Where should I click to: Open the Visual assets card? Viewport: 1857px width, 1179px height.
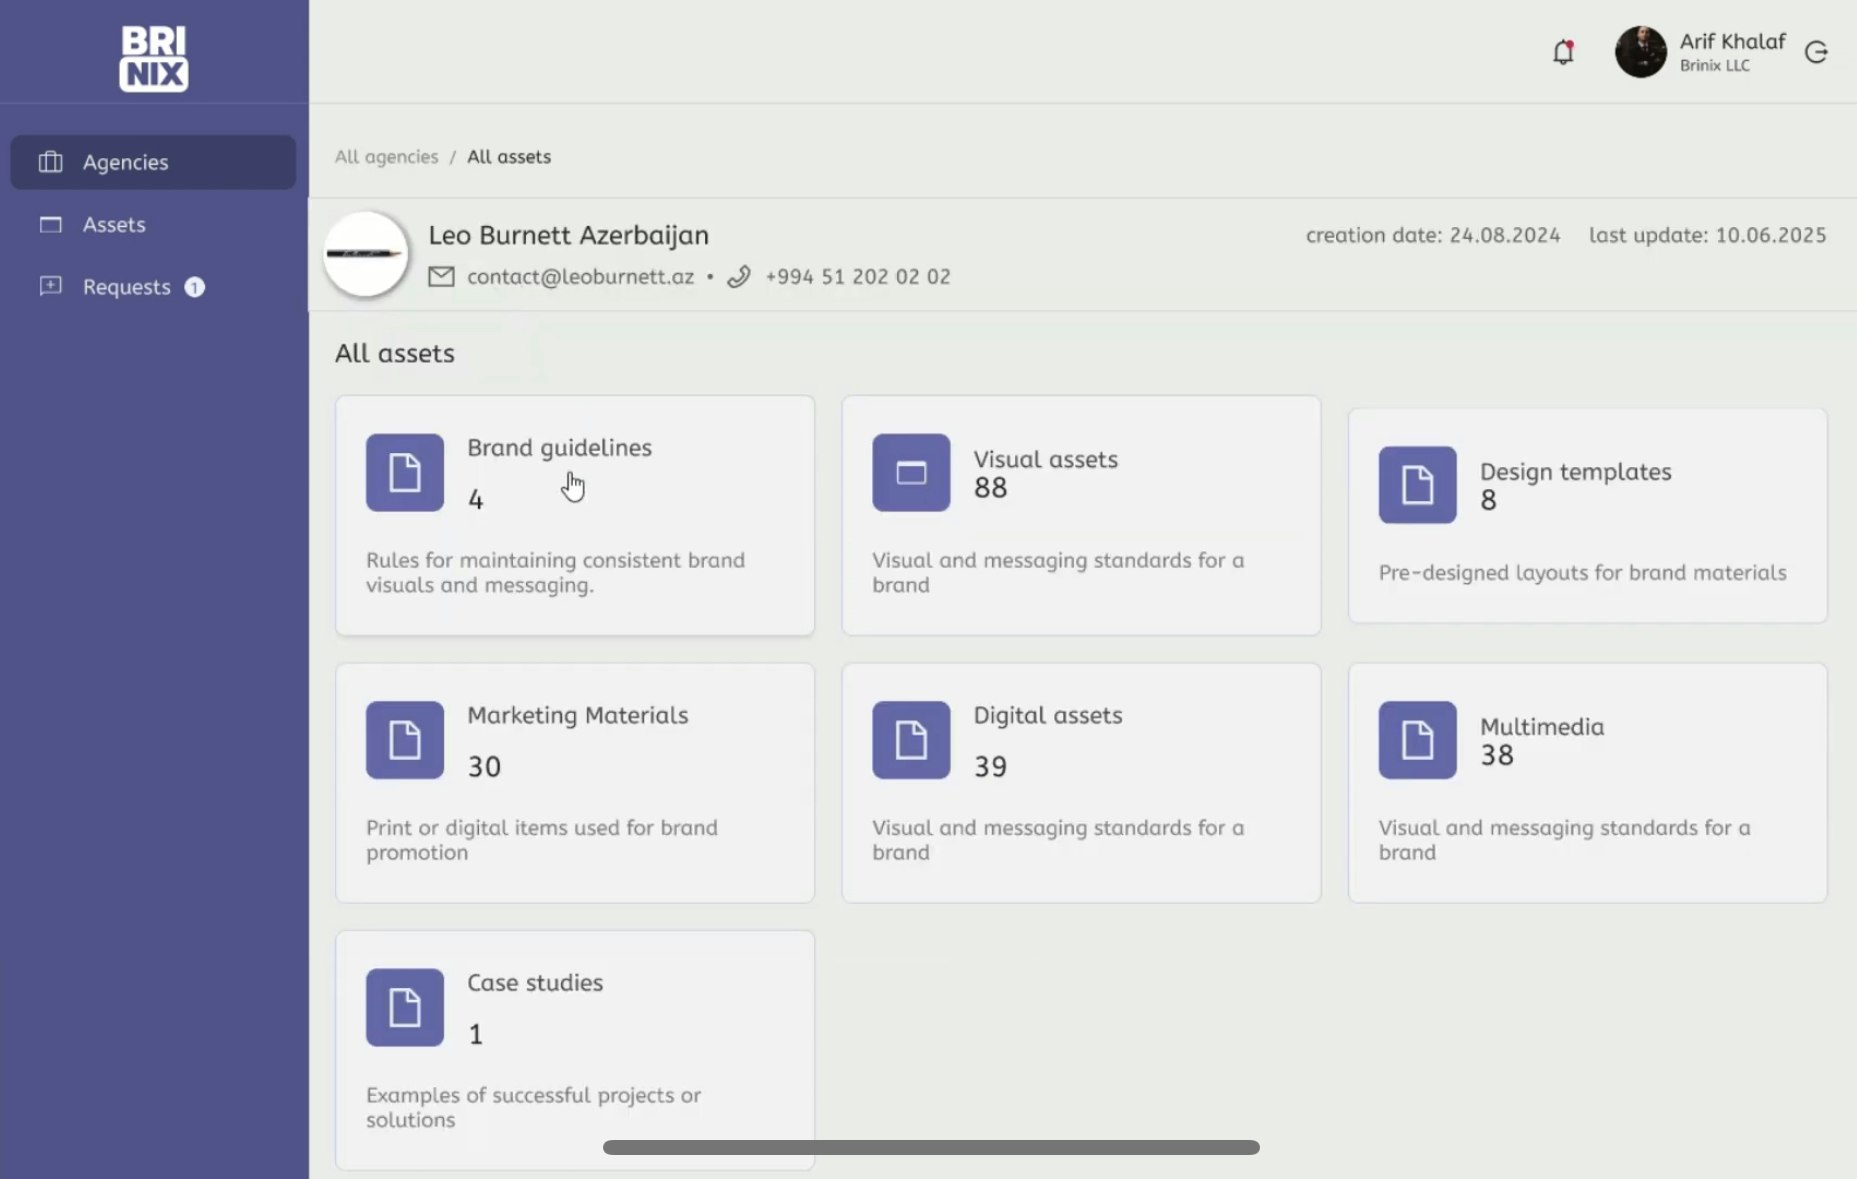coord(1081,515)
